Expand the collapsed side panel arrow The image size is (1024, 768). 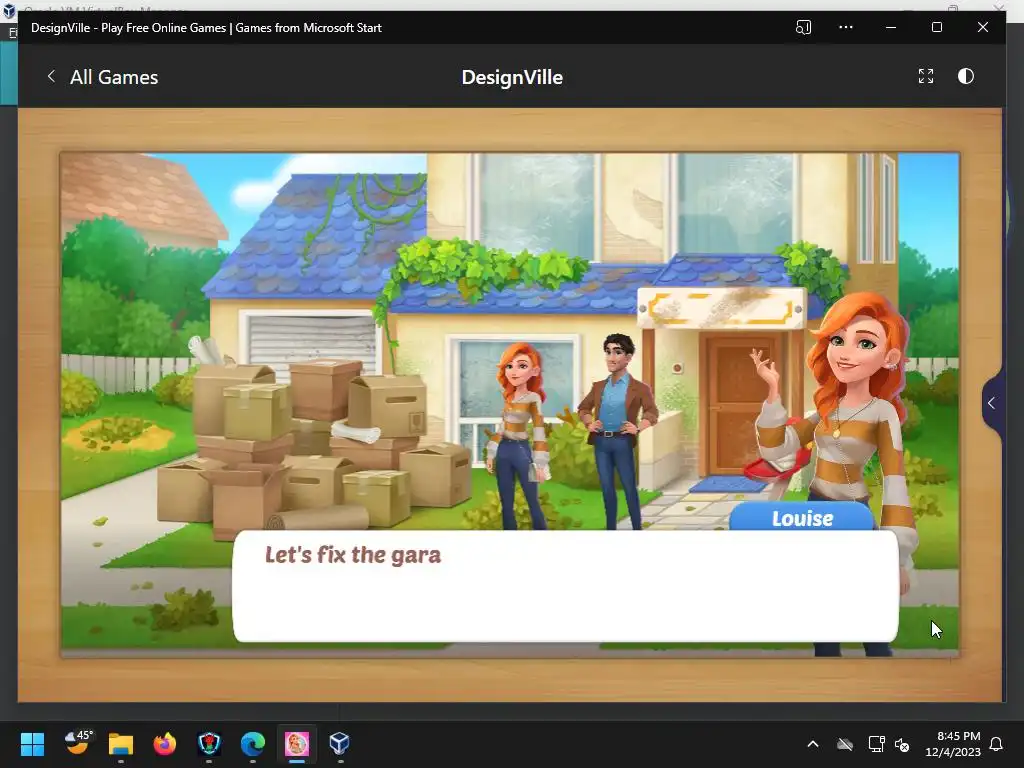click(x=992, y=403)
